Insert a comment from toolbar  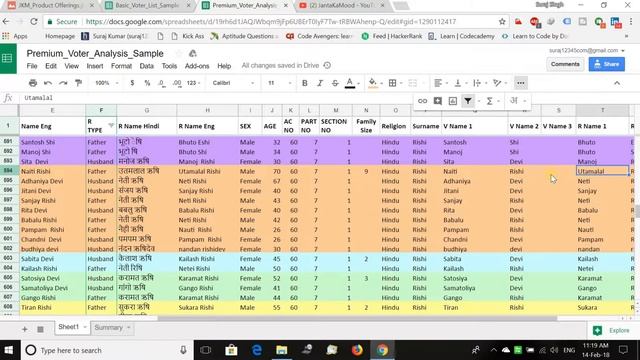click(x=438, y=101)
